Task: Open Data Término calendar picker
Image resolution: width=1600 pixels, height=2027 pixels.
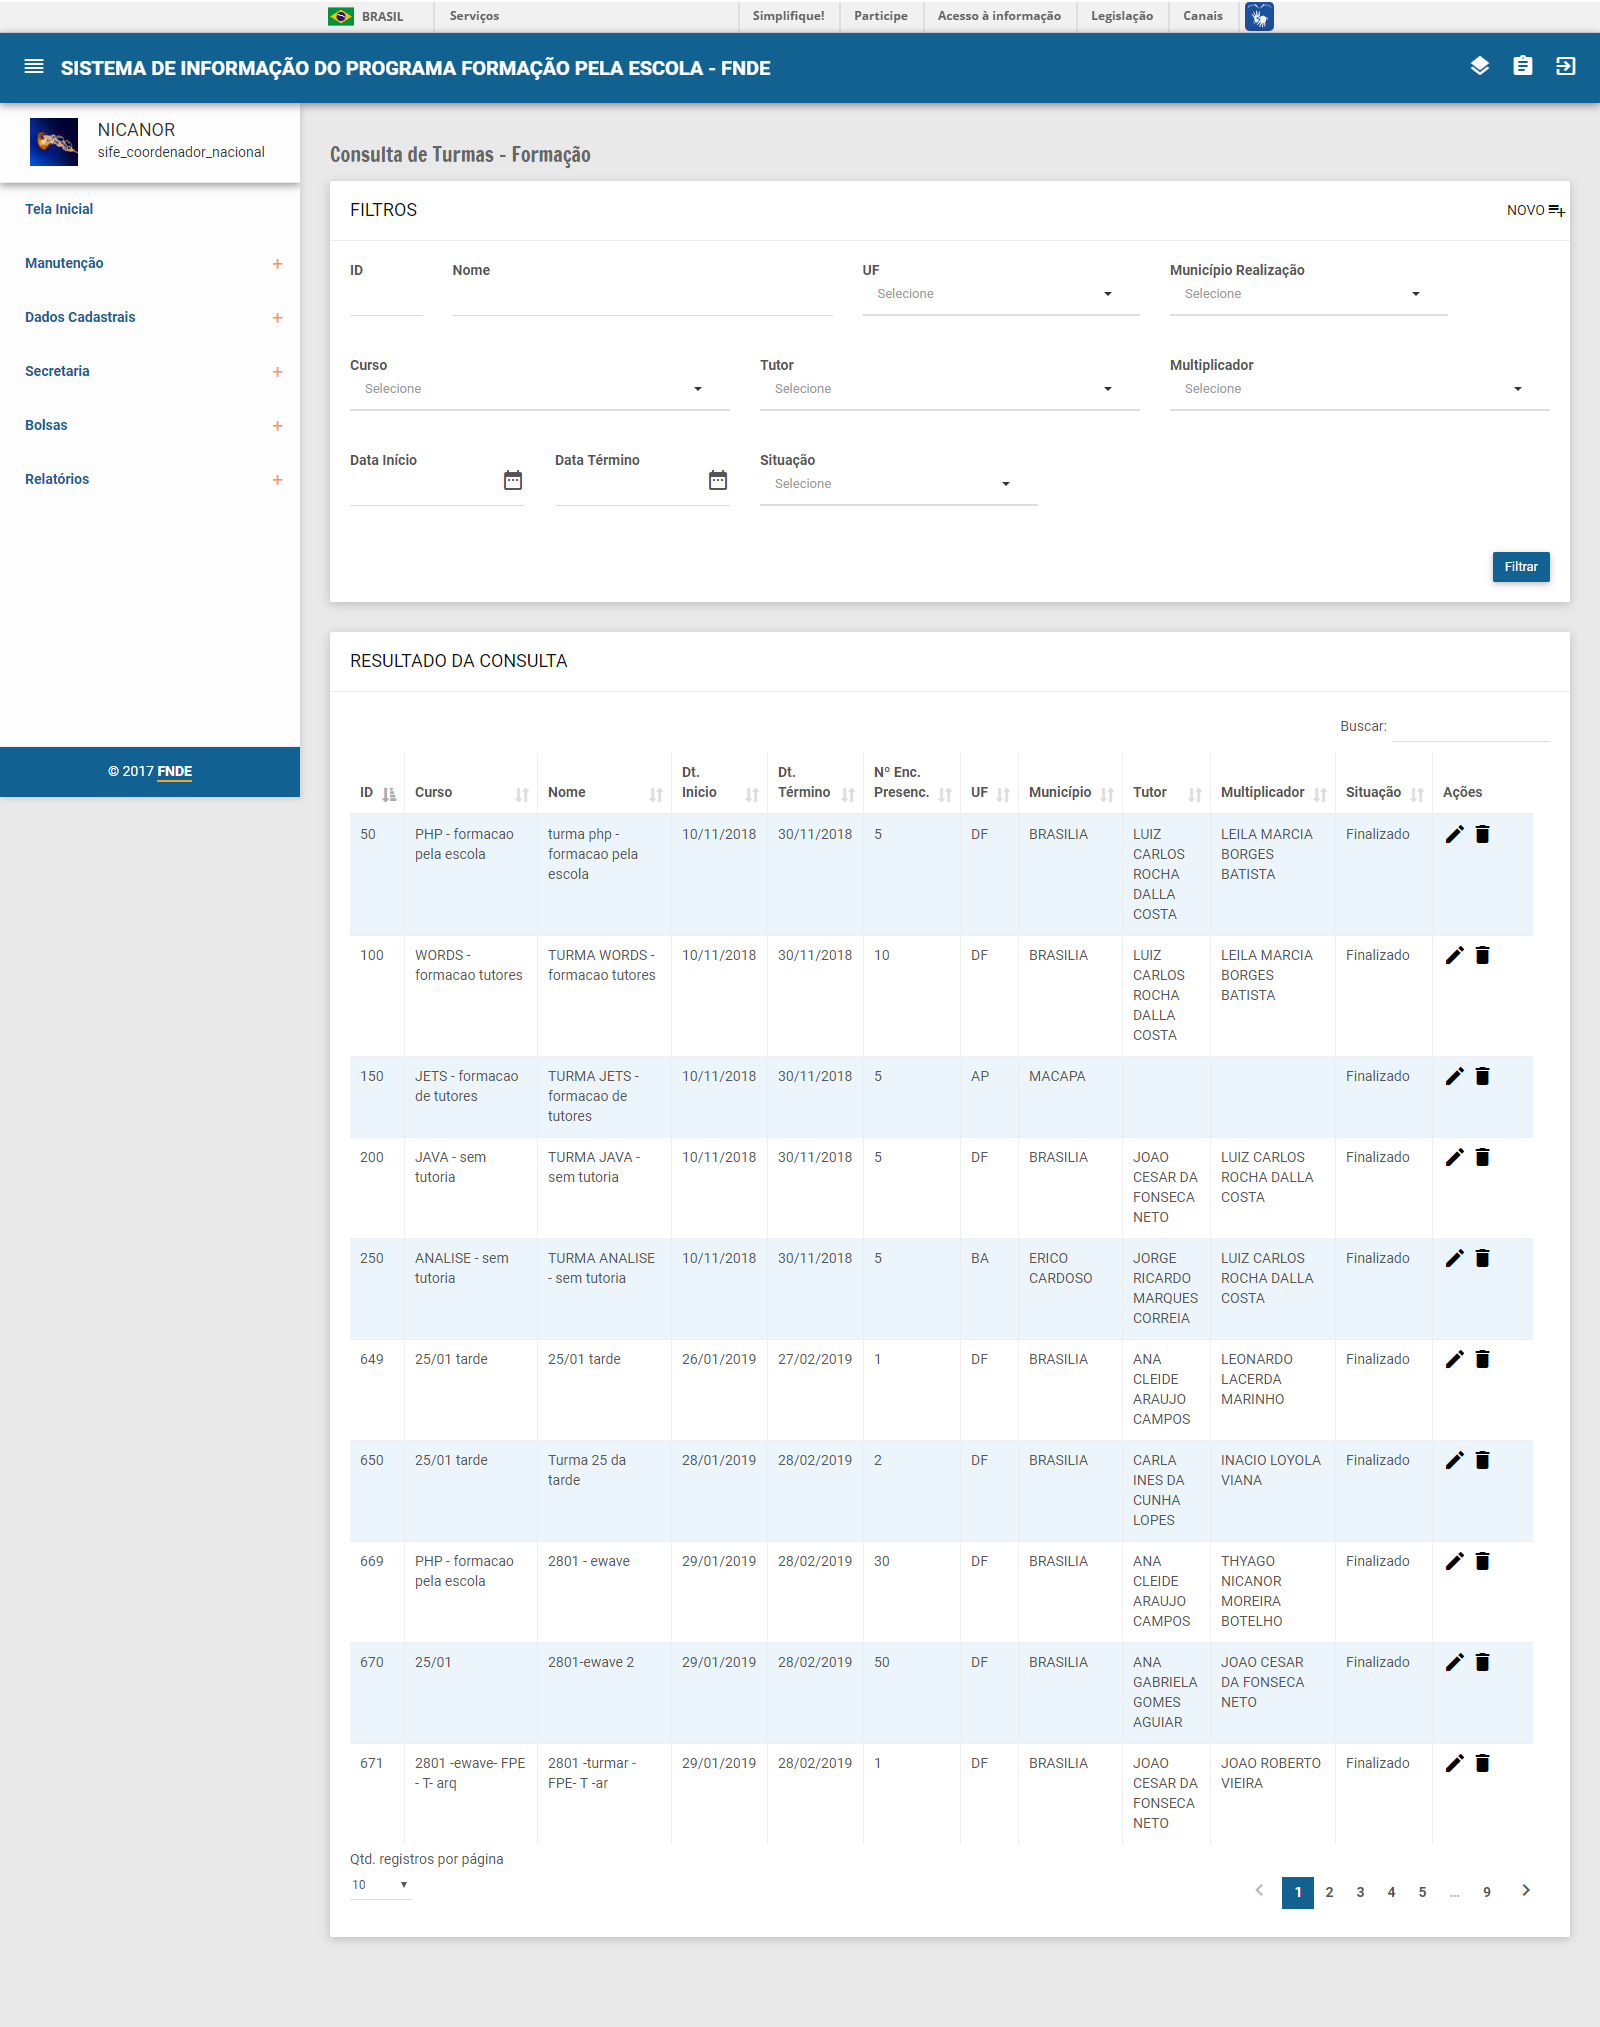Action: pyautogui.click(x=718, y=481)
